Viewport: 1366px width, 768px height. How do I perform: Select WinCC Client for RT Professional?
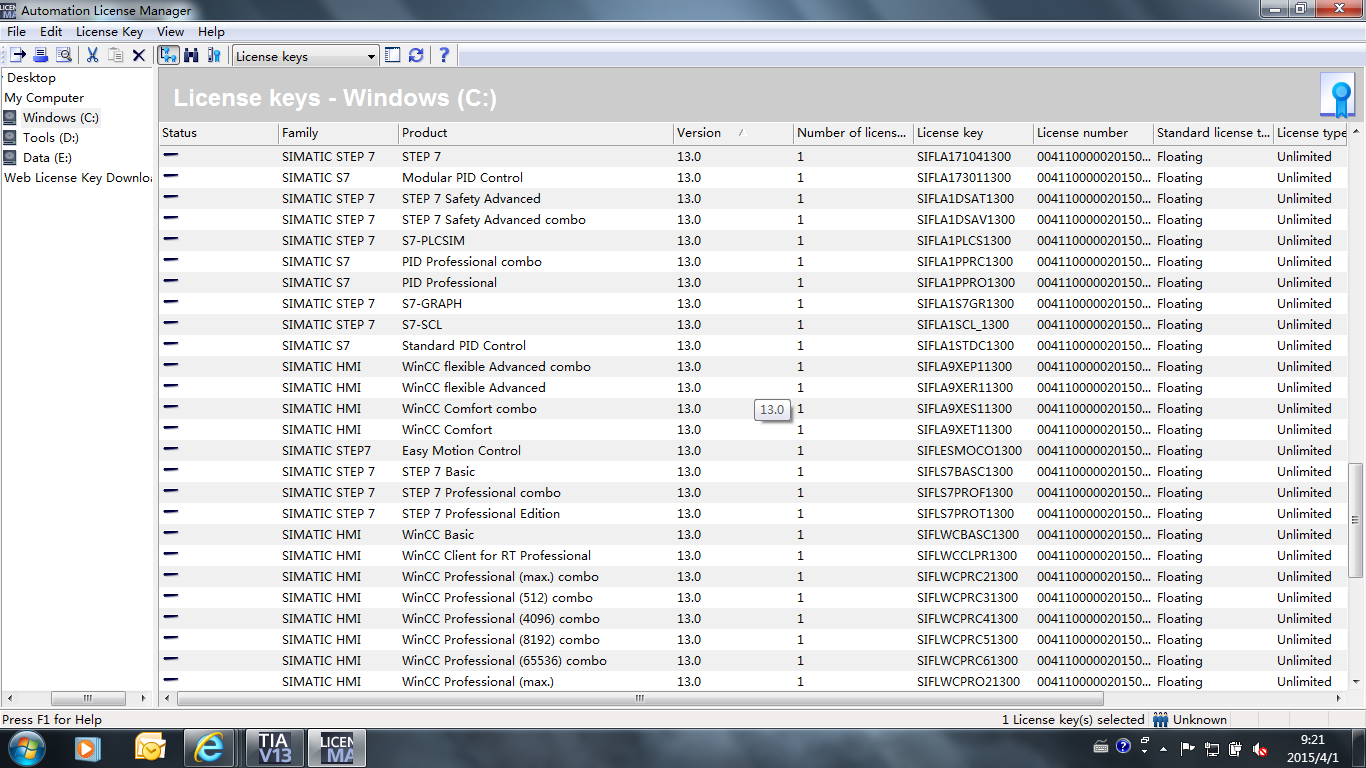pyautogui.click(x=496, y=556)
